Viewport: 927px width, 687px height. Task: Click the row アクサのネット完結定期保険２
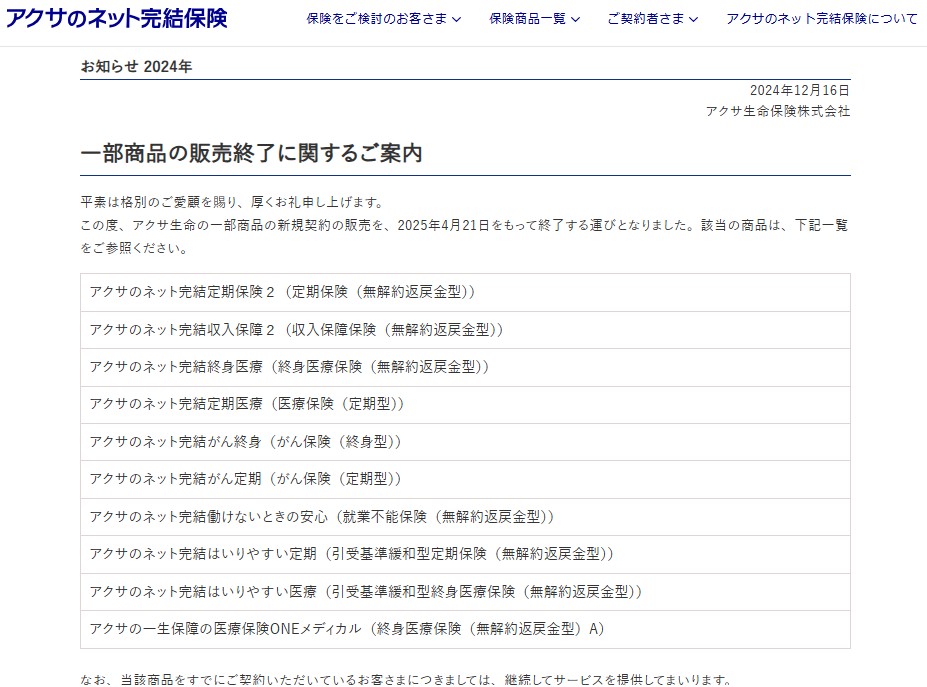tap(465, 292)
